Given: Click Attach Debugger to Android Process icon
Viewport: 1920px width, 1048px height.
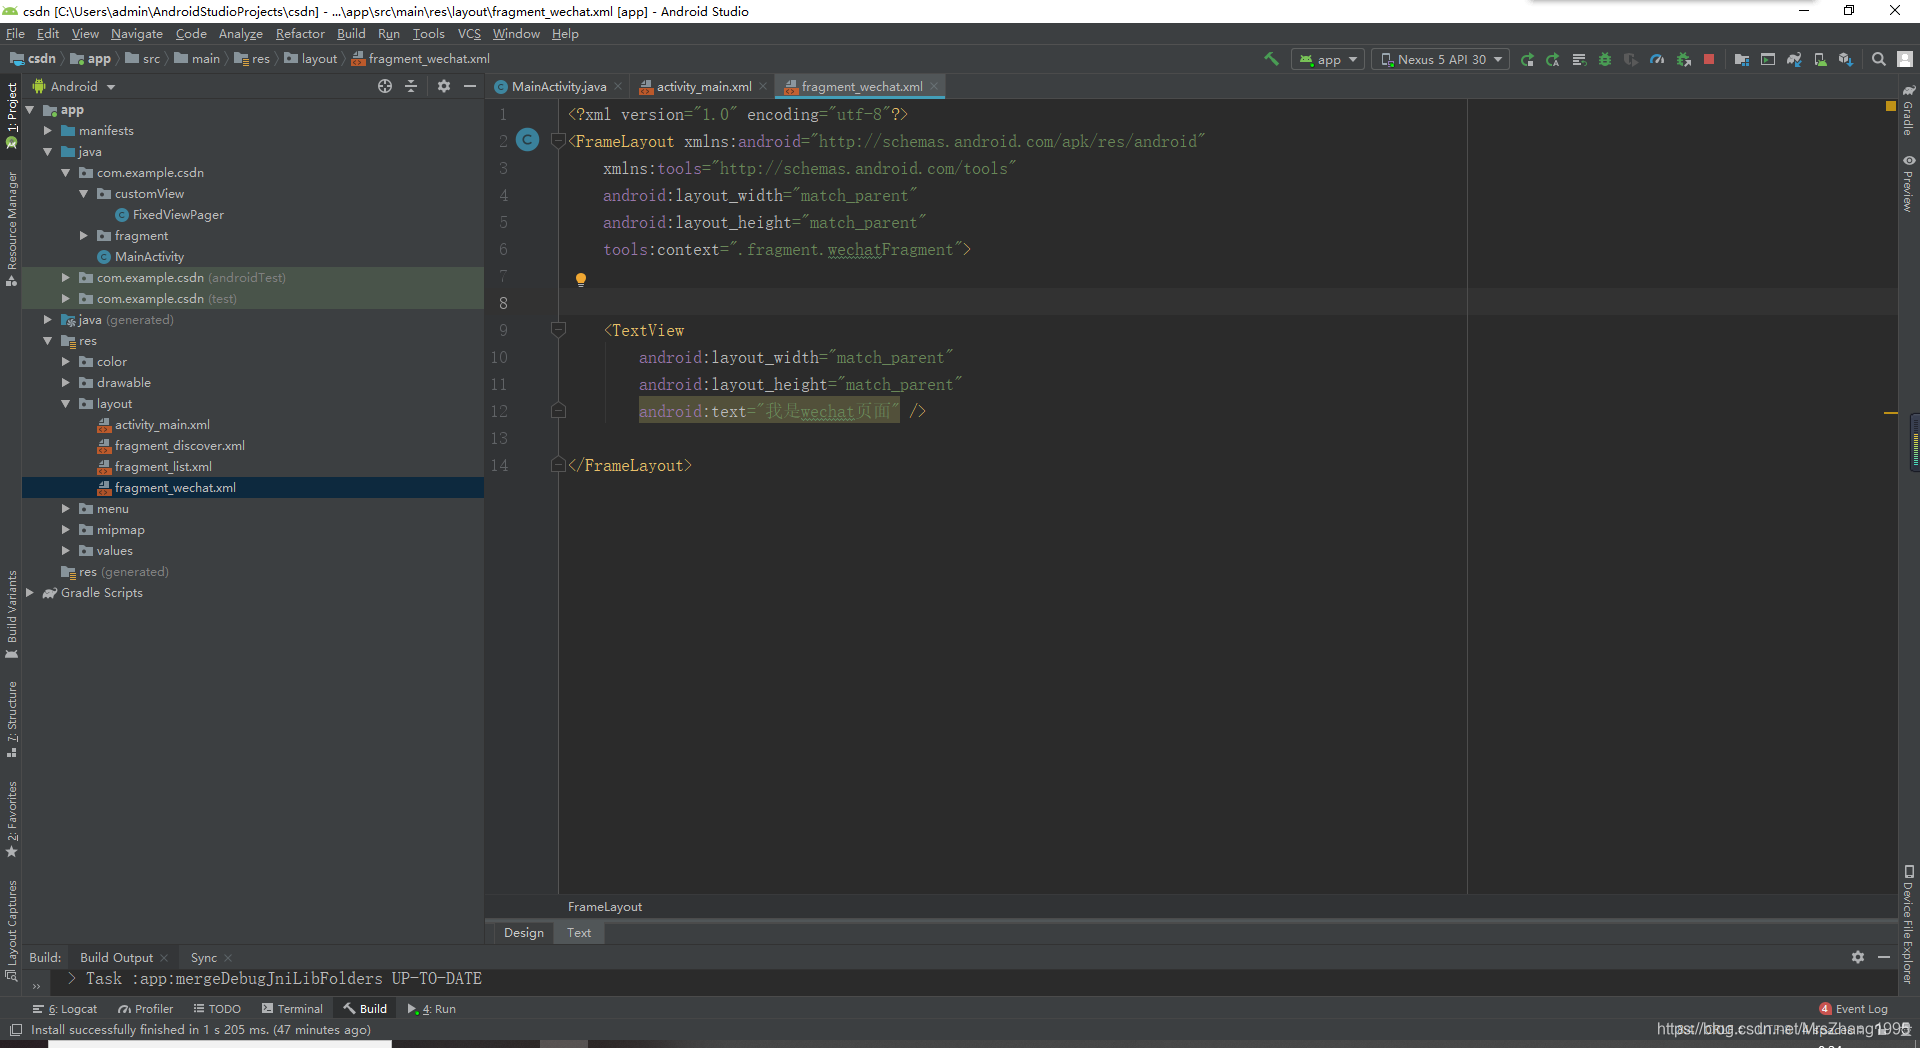Looking at the screenshot, I should point(1683,59).
